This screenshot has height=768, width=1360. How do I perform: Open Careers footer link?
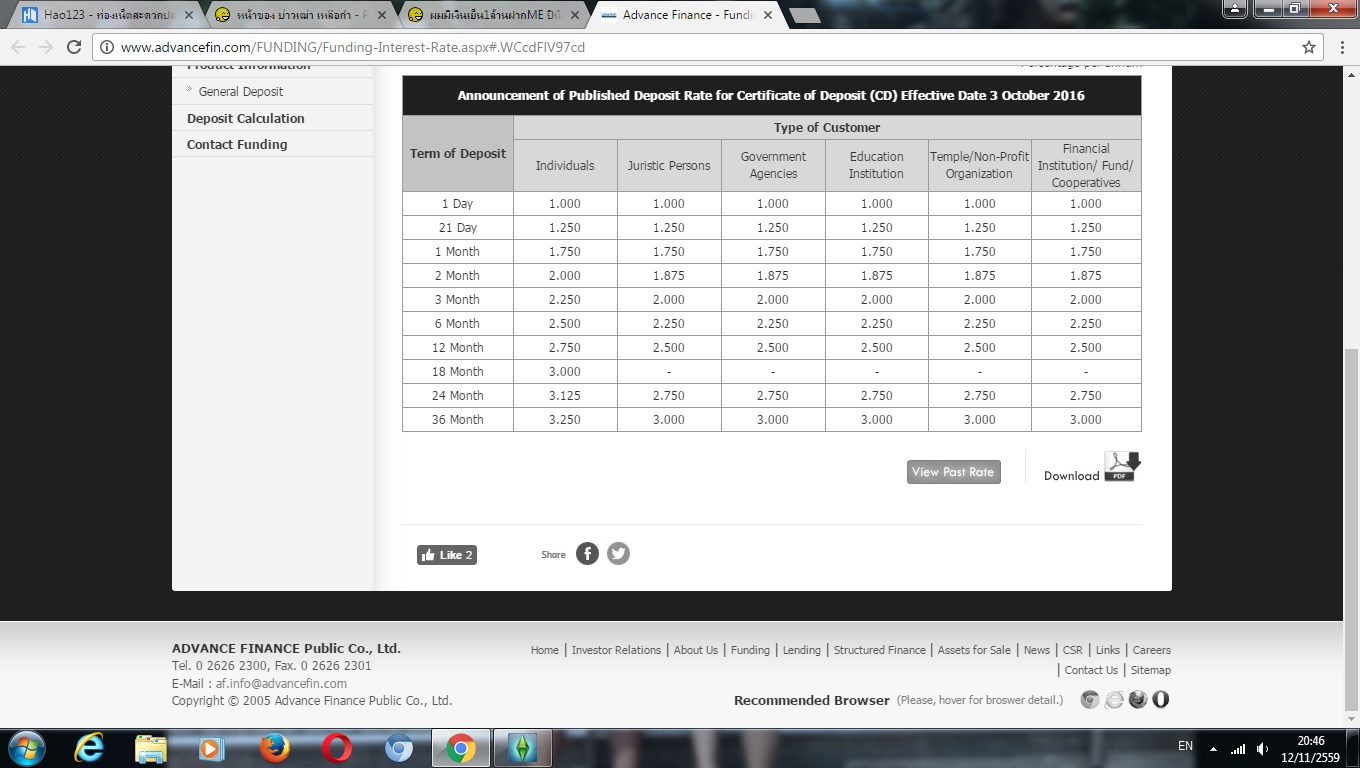click(1151, 650)
